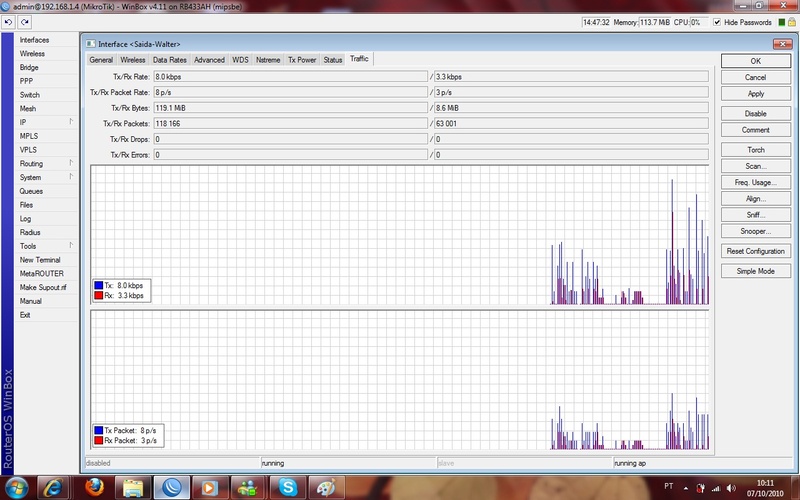
Task: Switch to the Advanced tab
Action: (x=209, y=60)
